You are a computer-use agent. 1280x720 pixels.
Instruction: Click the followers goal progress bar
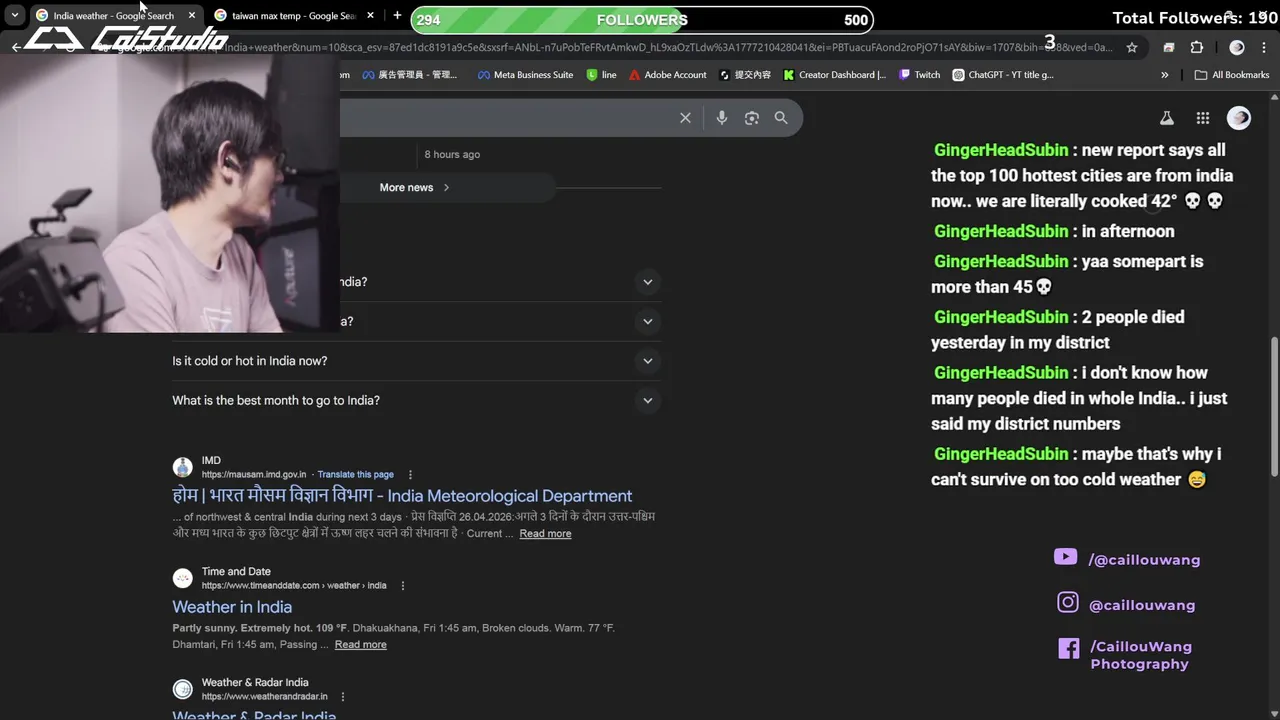(x=641, y=20)
